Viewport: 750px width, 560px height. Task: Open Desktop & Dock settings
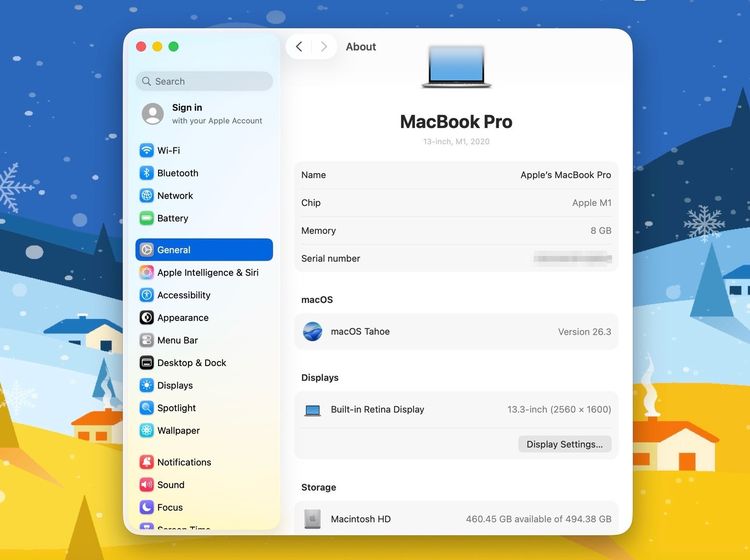[x=204, y=362]
